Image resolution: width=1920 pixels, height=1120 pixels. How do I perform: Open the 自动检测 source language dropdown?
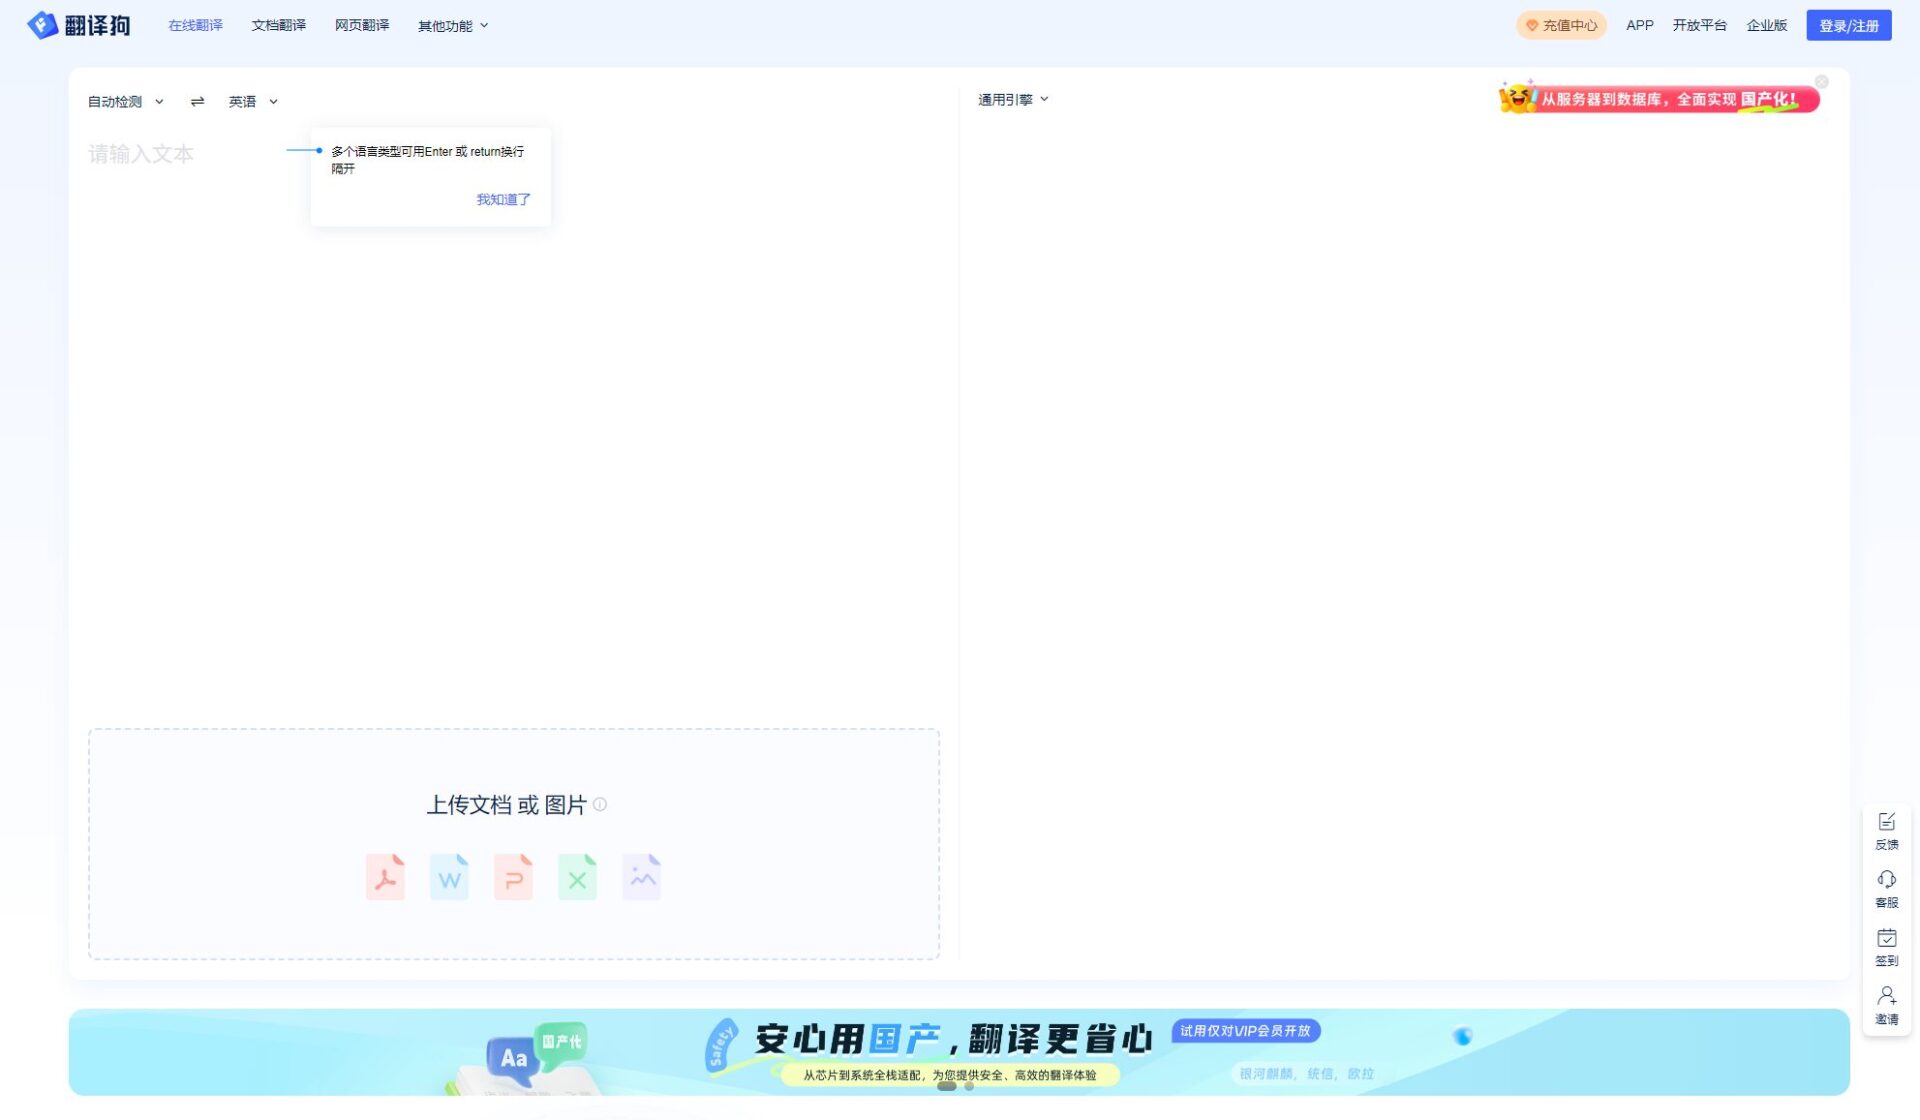122,101
